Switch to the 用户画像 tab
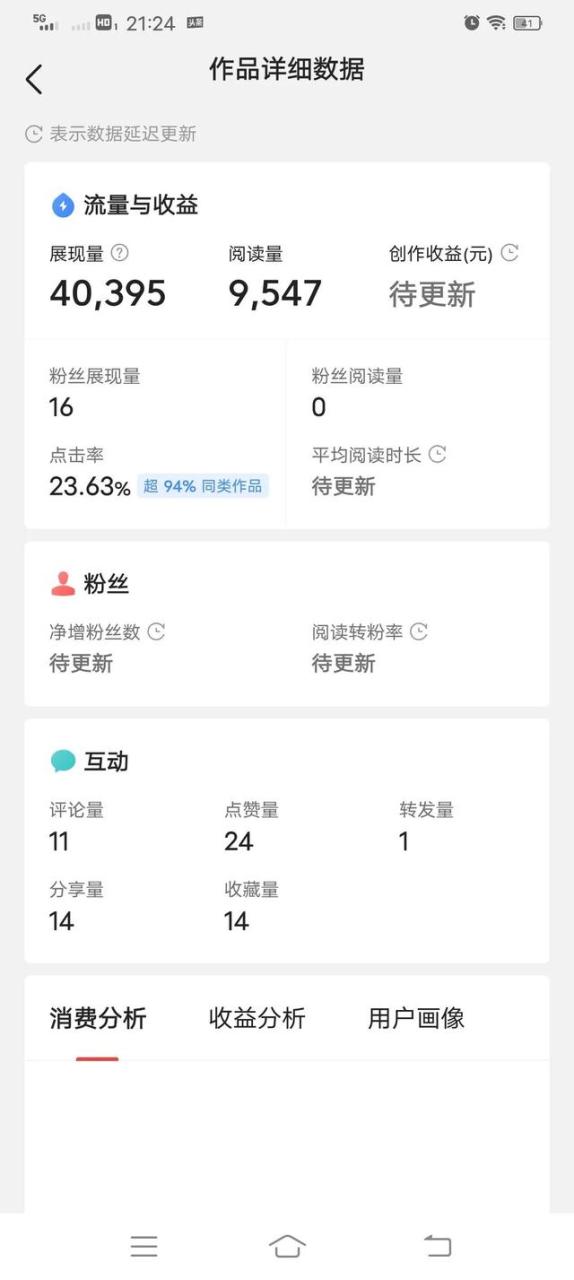Screen dimensions: 574x1280 (416, 1018)
